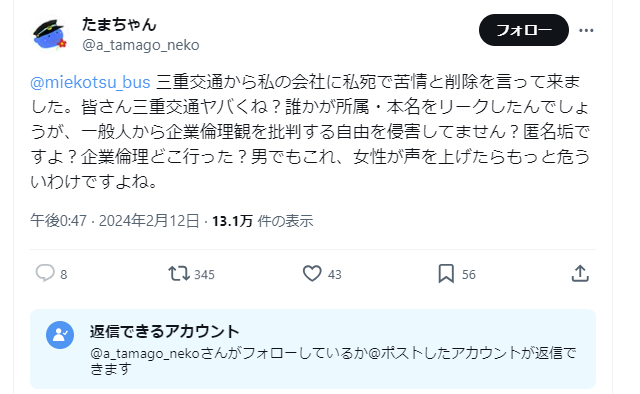Image resolution: width=640 pixels, height=394 pixels.
Task: Click the bookmark count 56
Action: (x=469, y=275)
